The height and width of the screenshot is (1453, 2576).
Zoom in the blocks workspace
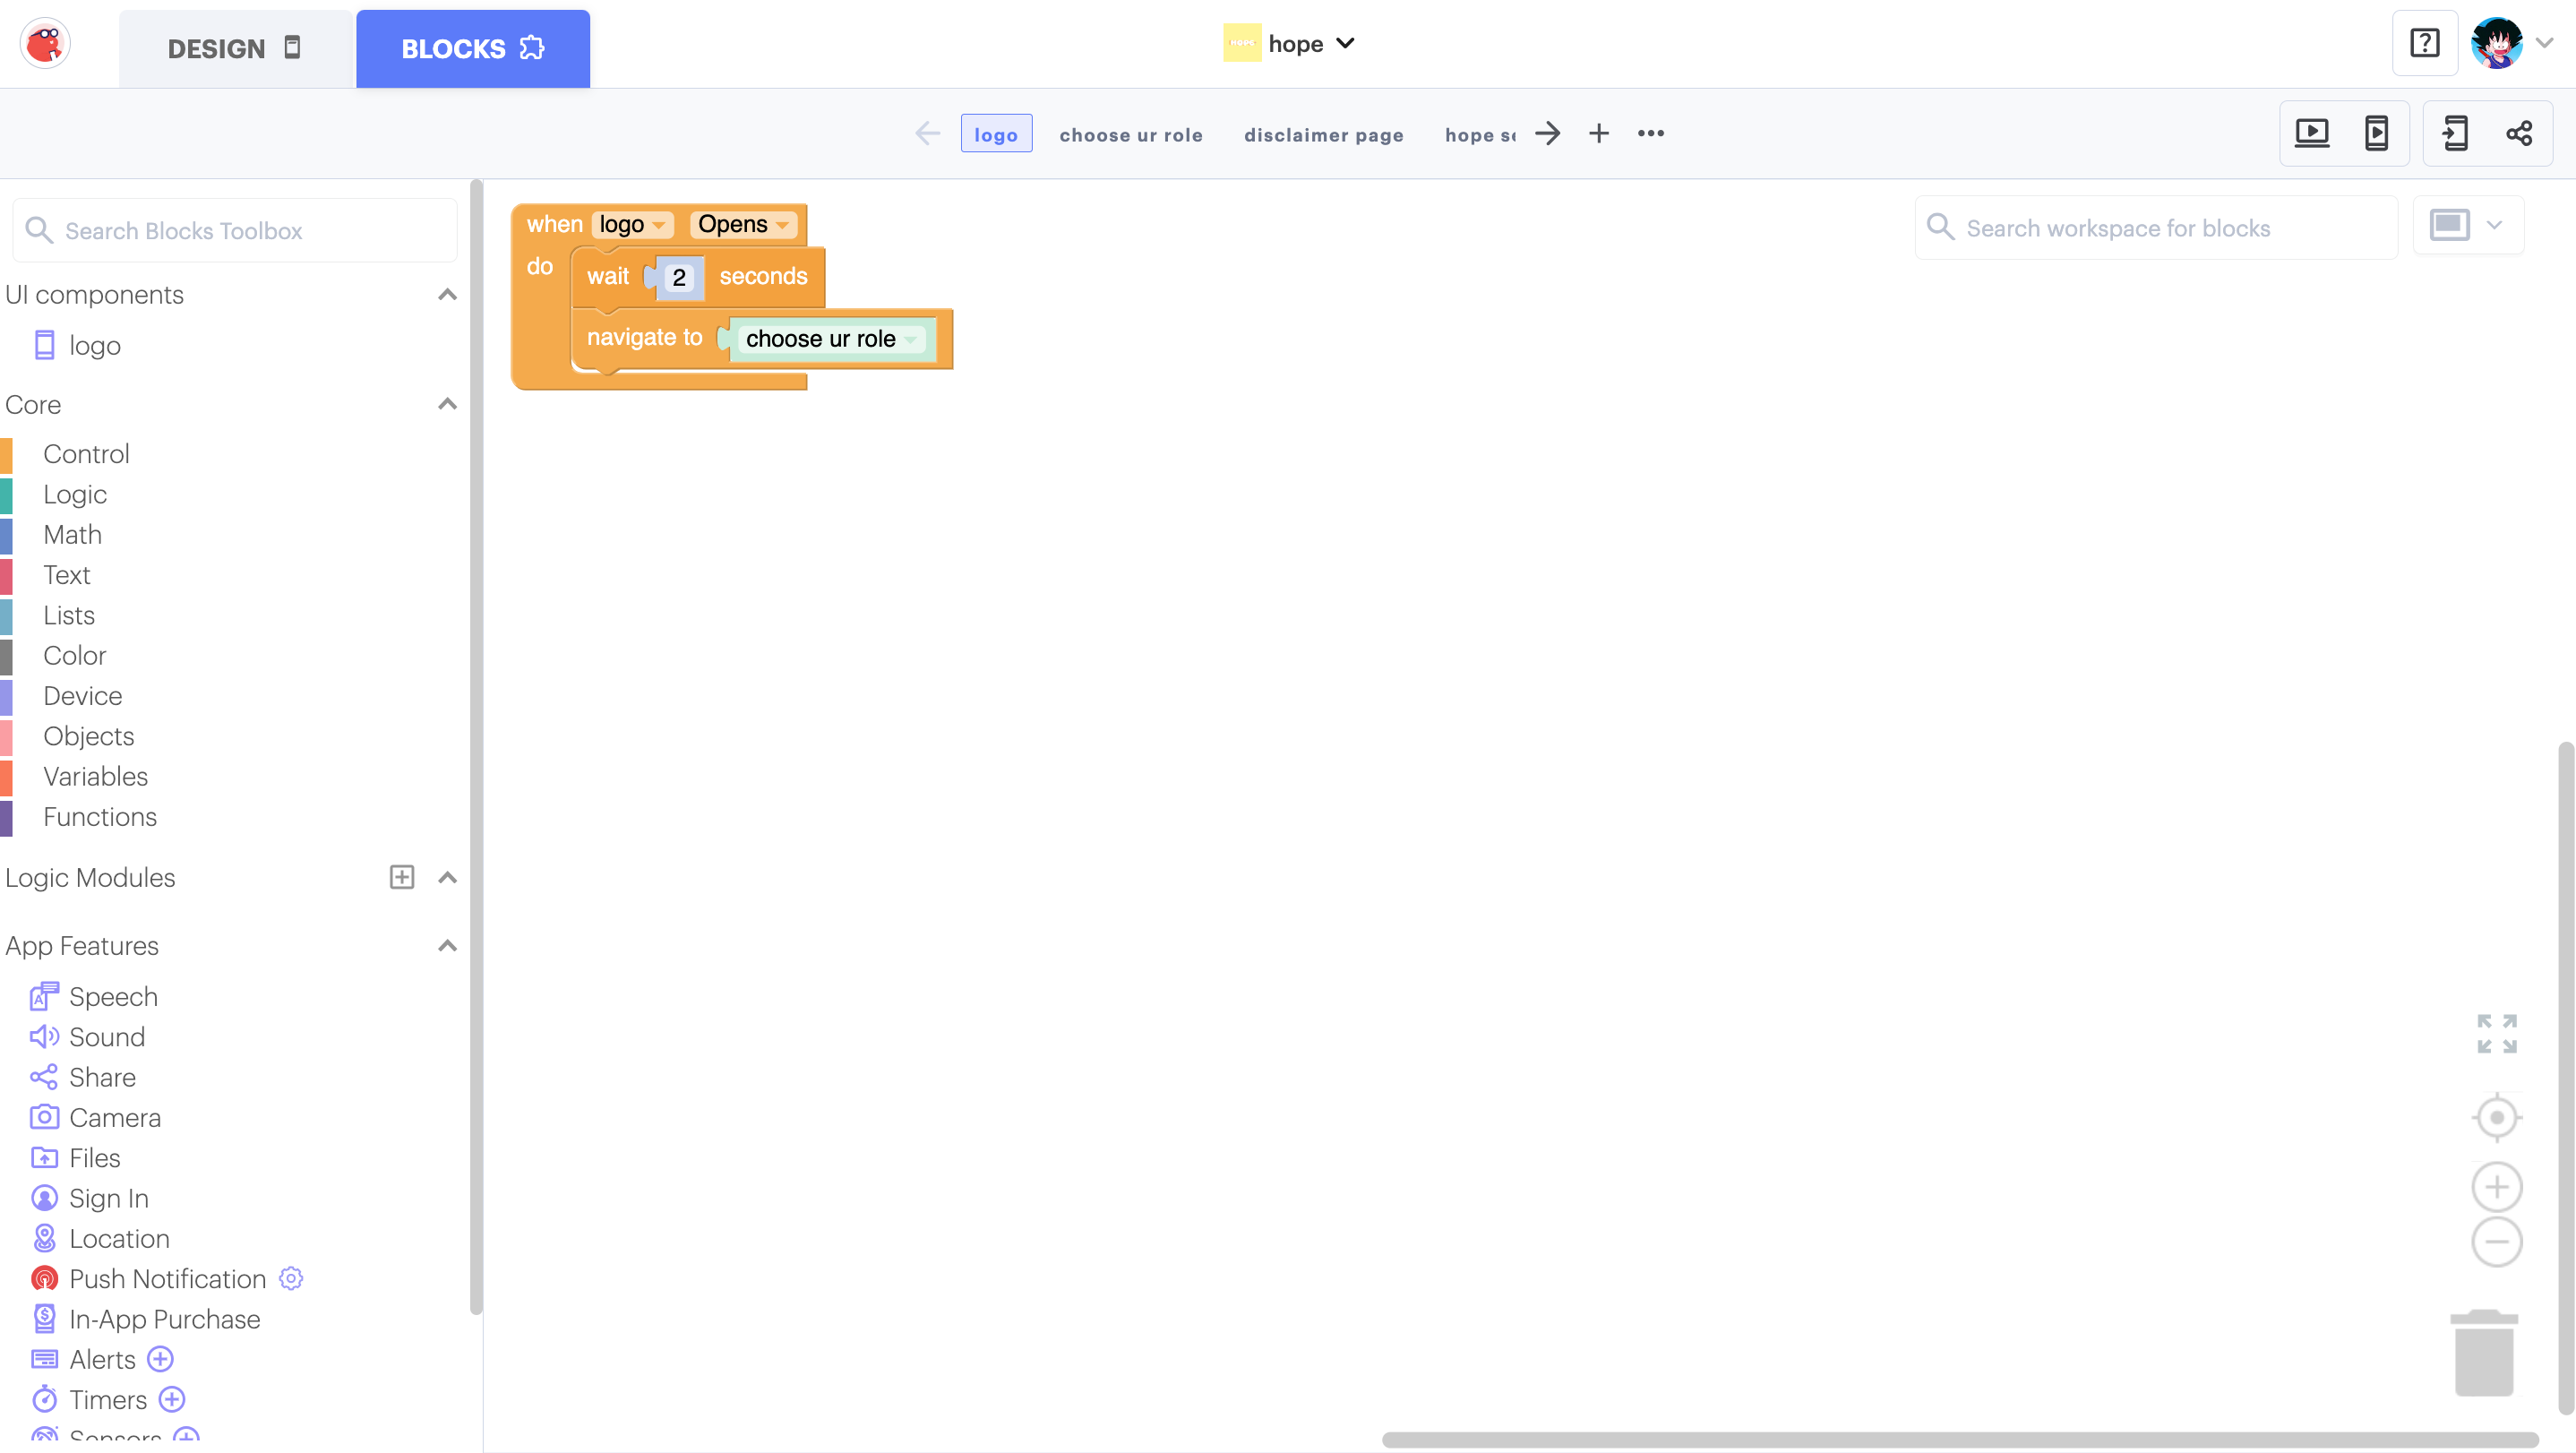tap(2496, 1187)
